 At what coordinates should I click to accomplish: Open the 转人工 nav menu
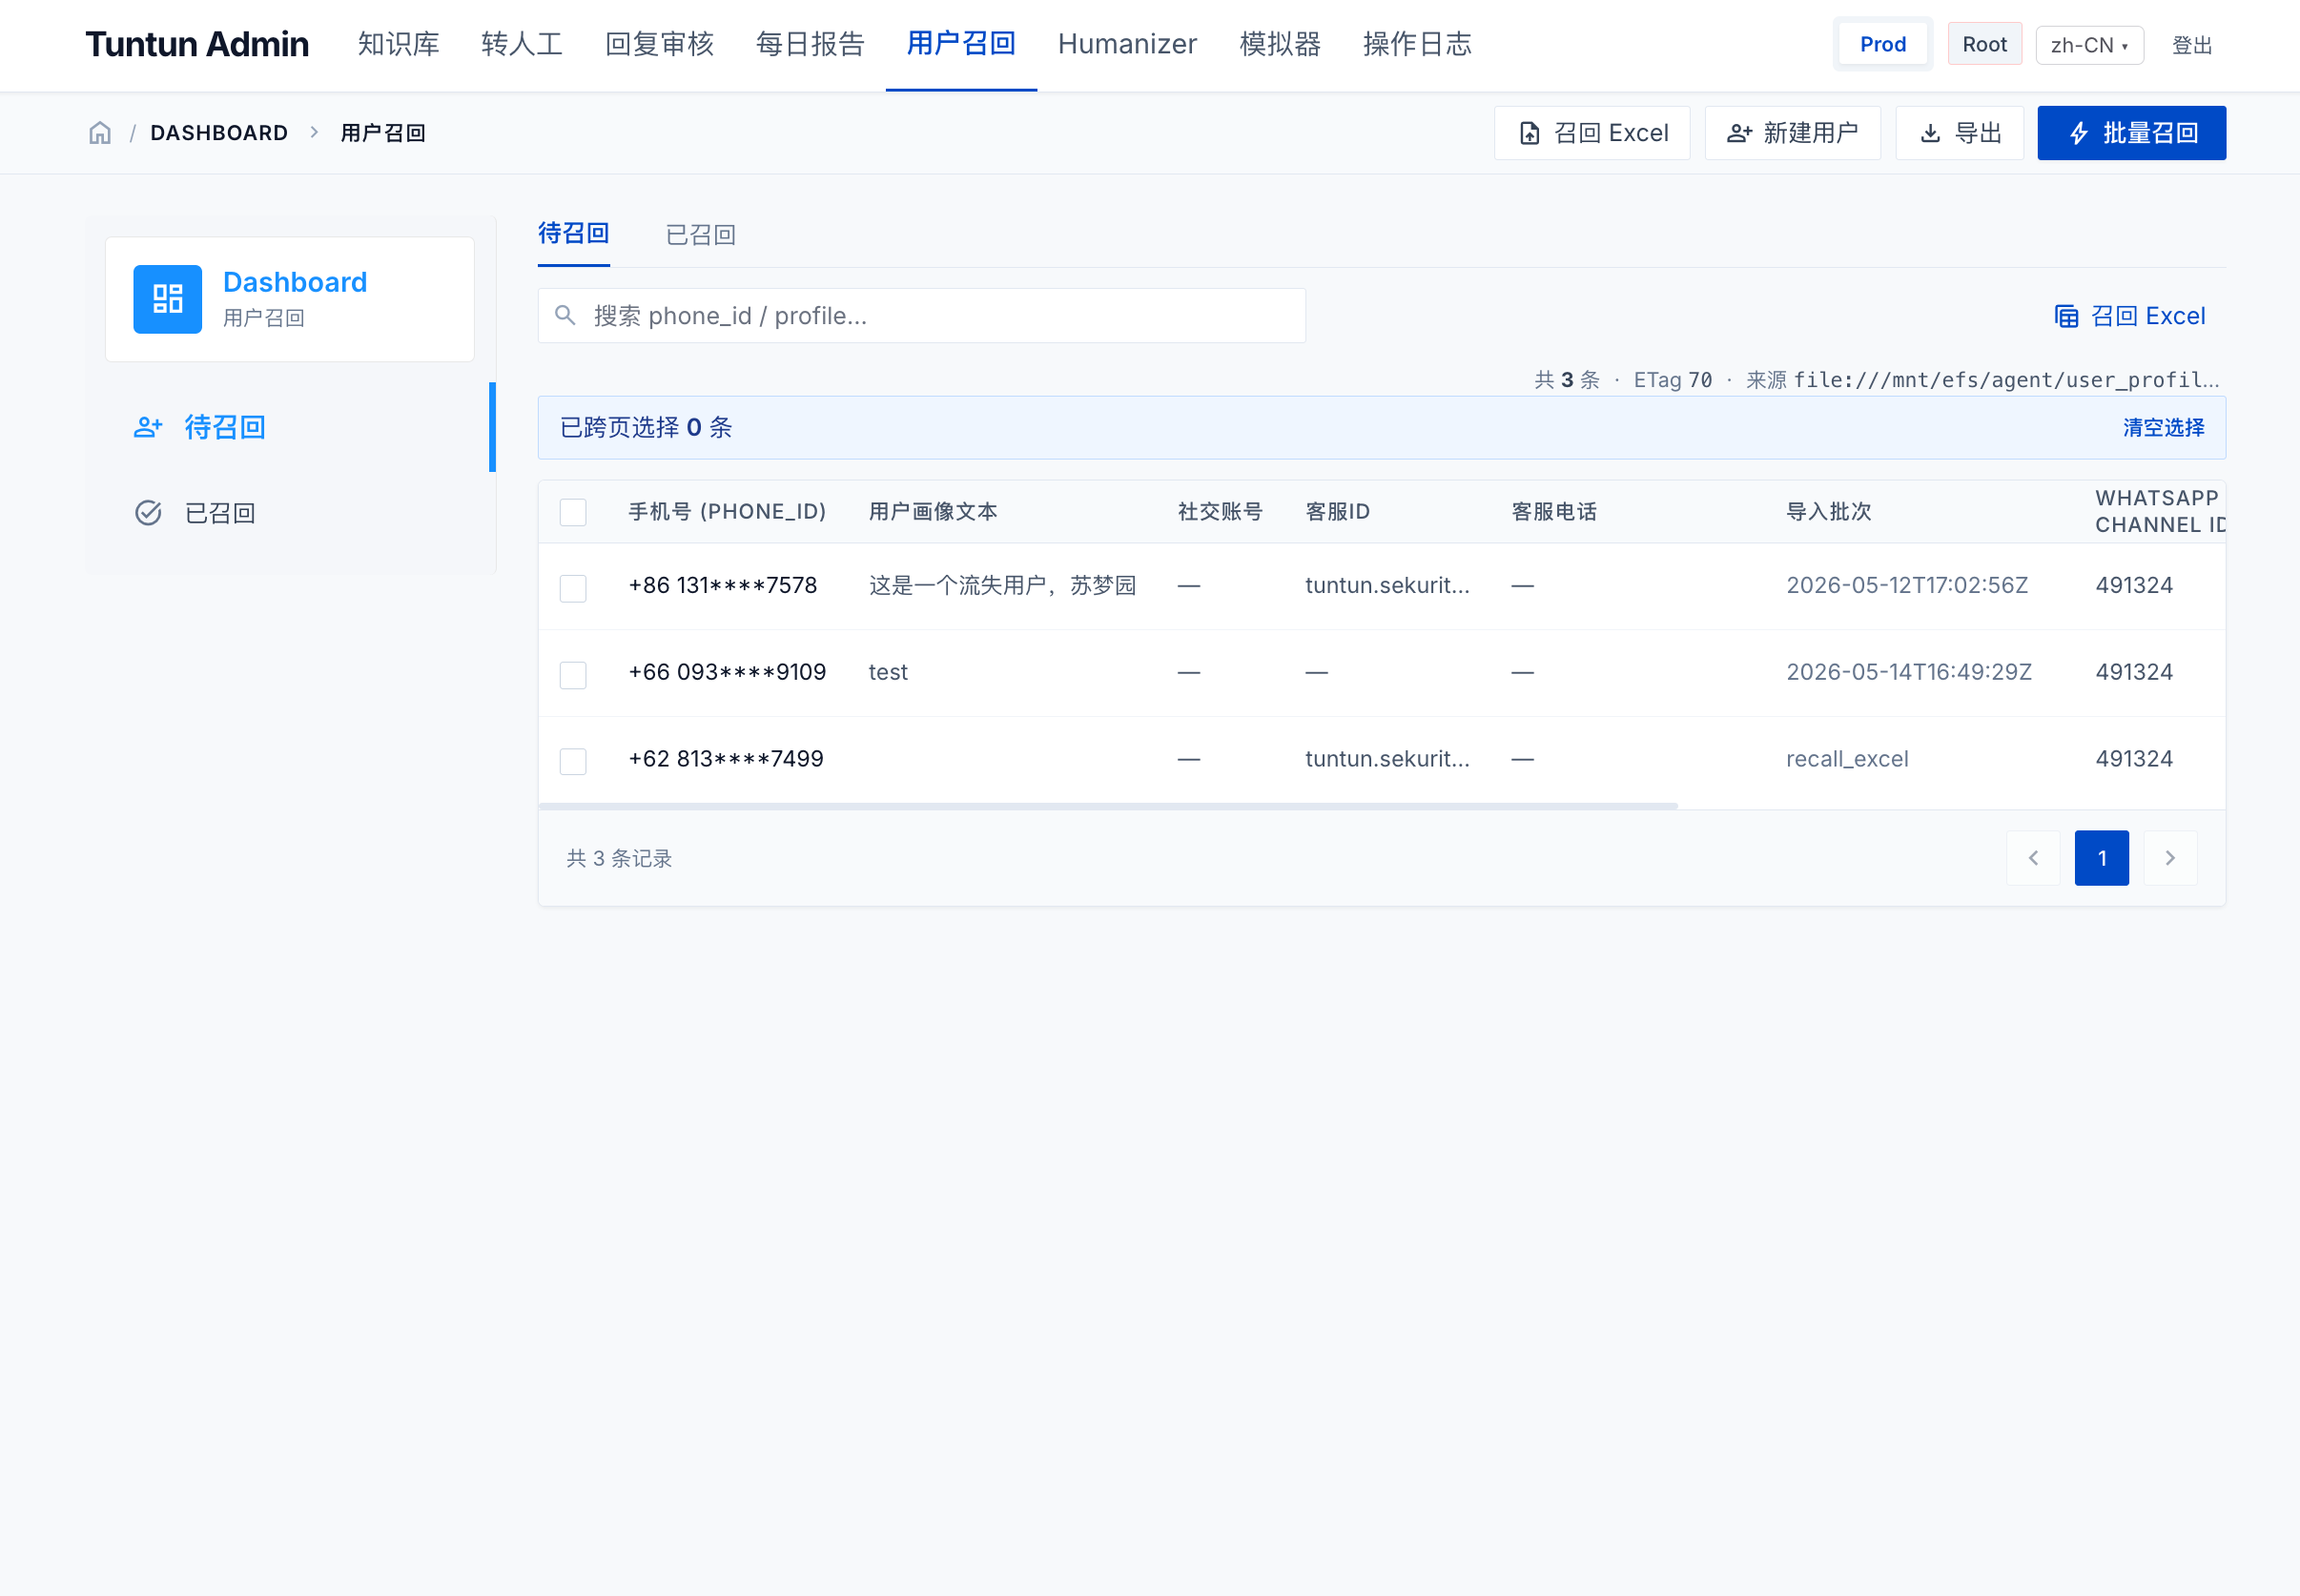click(x=522, y=44)
